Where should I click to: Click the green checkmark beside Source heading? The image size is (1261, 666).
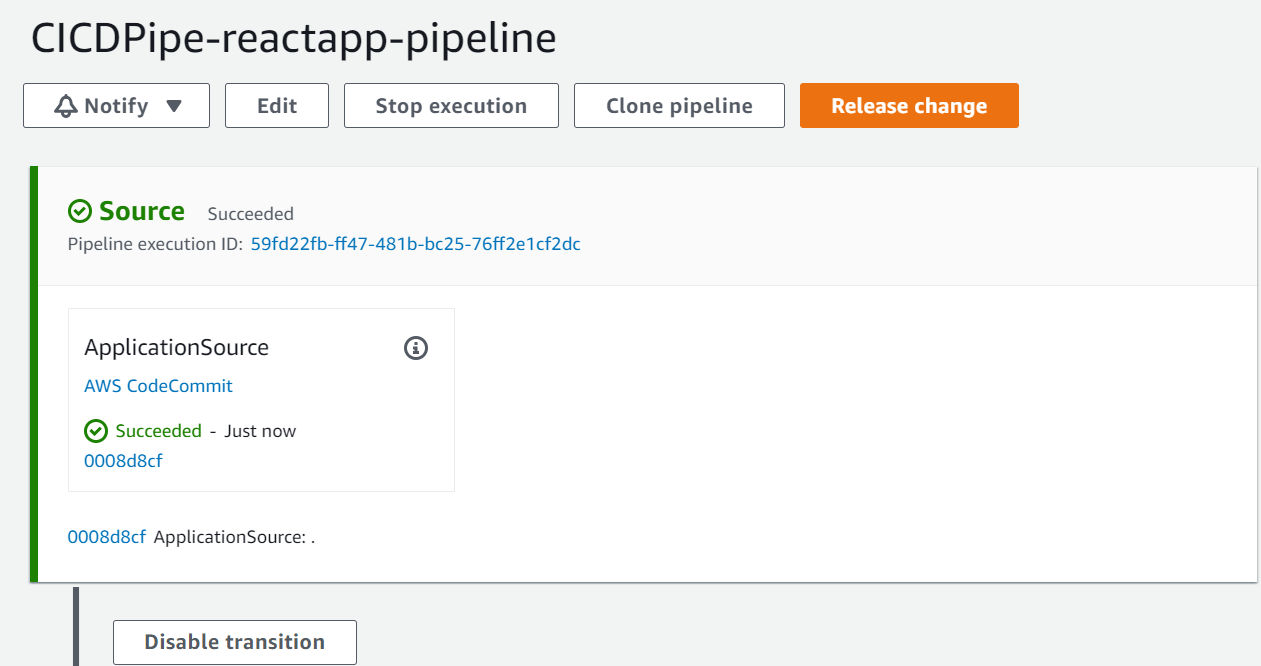80,211
